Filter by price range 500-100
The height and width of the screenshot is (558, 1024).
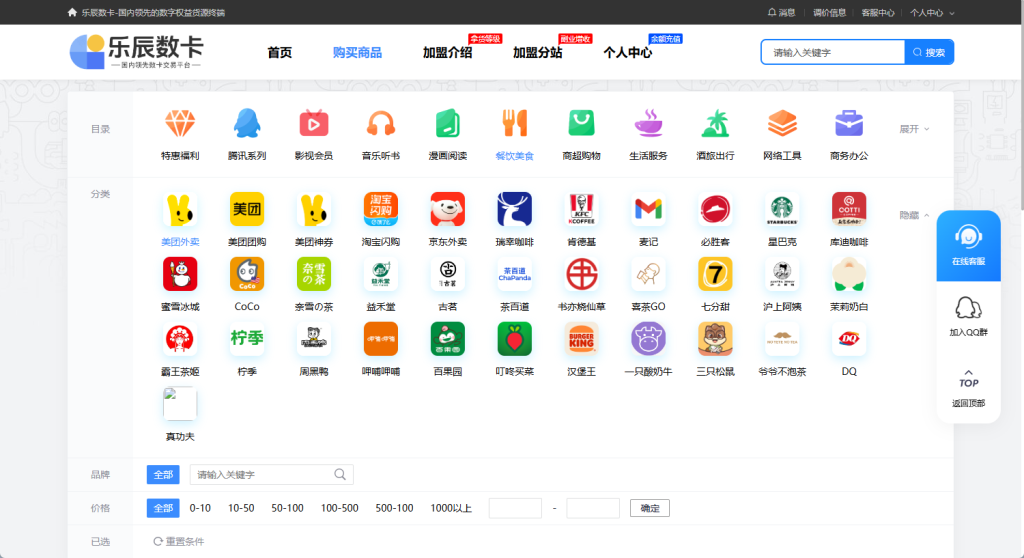(x=394, y=508)
